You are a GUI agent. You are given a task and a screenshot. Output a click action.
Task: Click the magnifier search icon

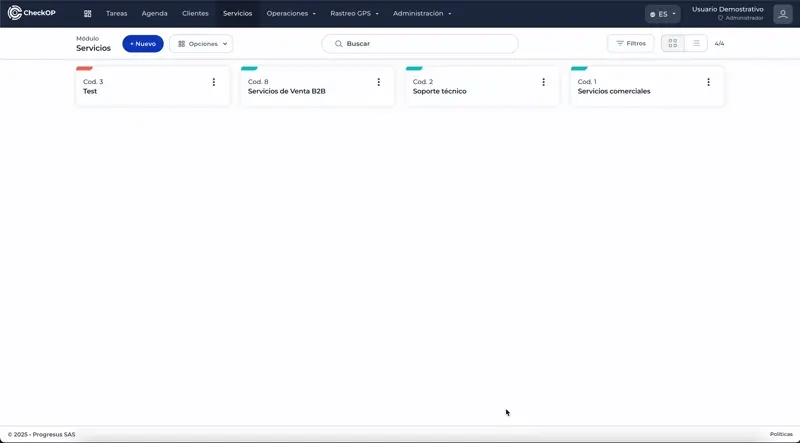click(339, 44)
